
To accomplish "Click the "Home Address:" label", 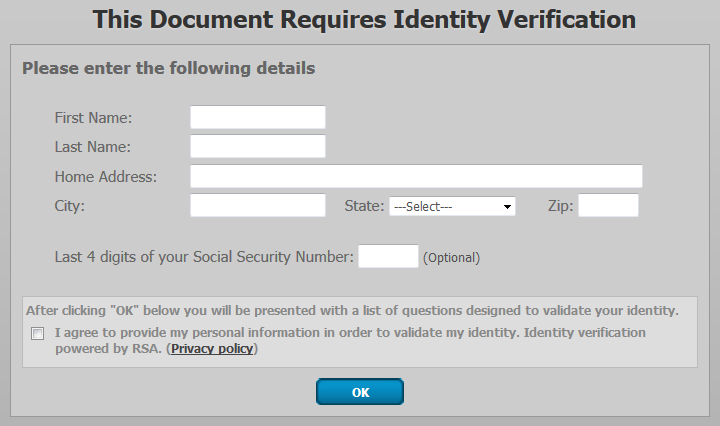I will tap(105, 177).
